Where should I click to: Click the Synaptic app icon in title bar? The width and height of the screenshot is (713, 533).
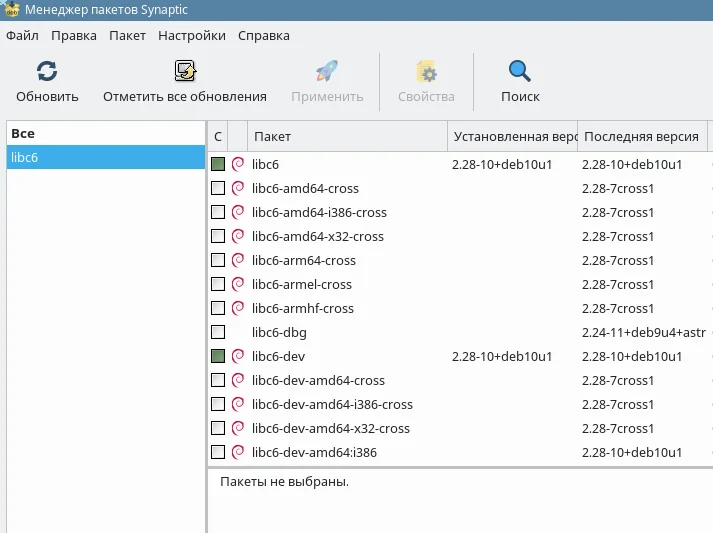click(x=11, y=9)
